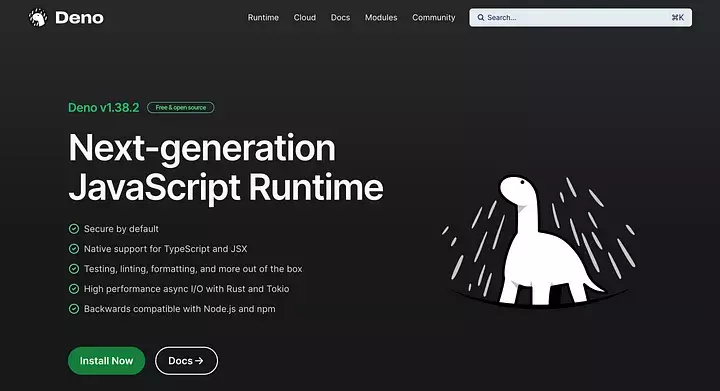Open the Runtime menu item
720x391 pixels.
[263, 17]
